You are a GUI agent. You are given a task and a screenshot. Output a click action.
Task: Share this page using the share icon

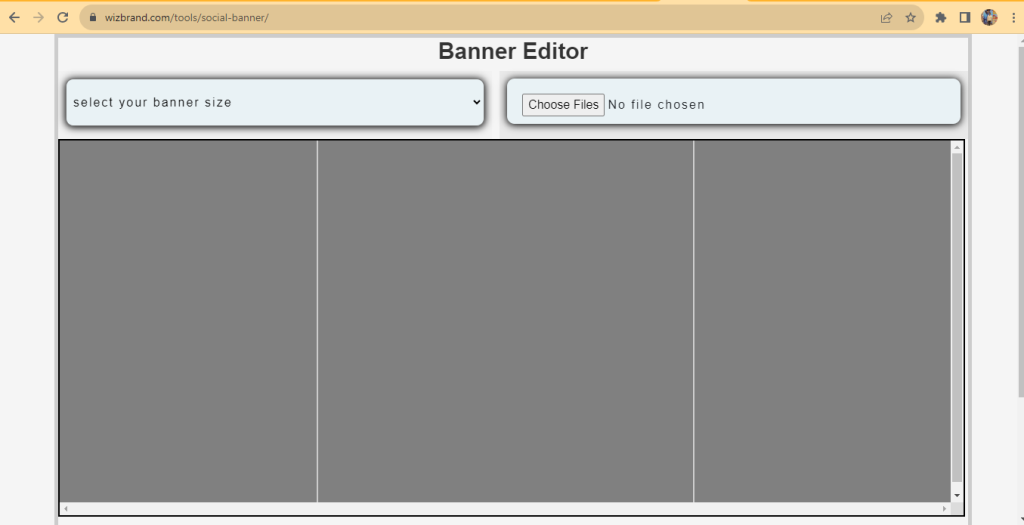coord(886,17)
